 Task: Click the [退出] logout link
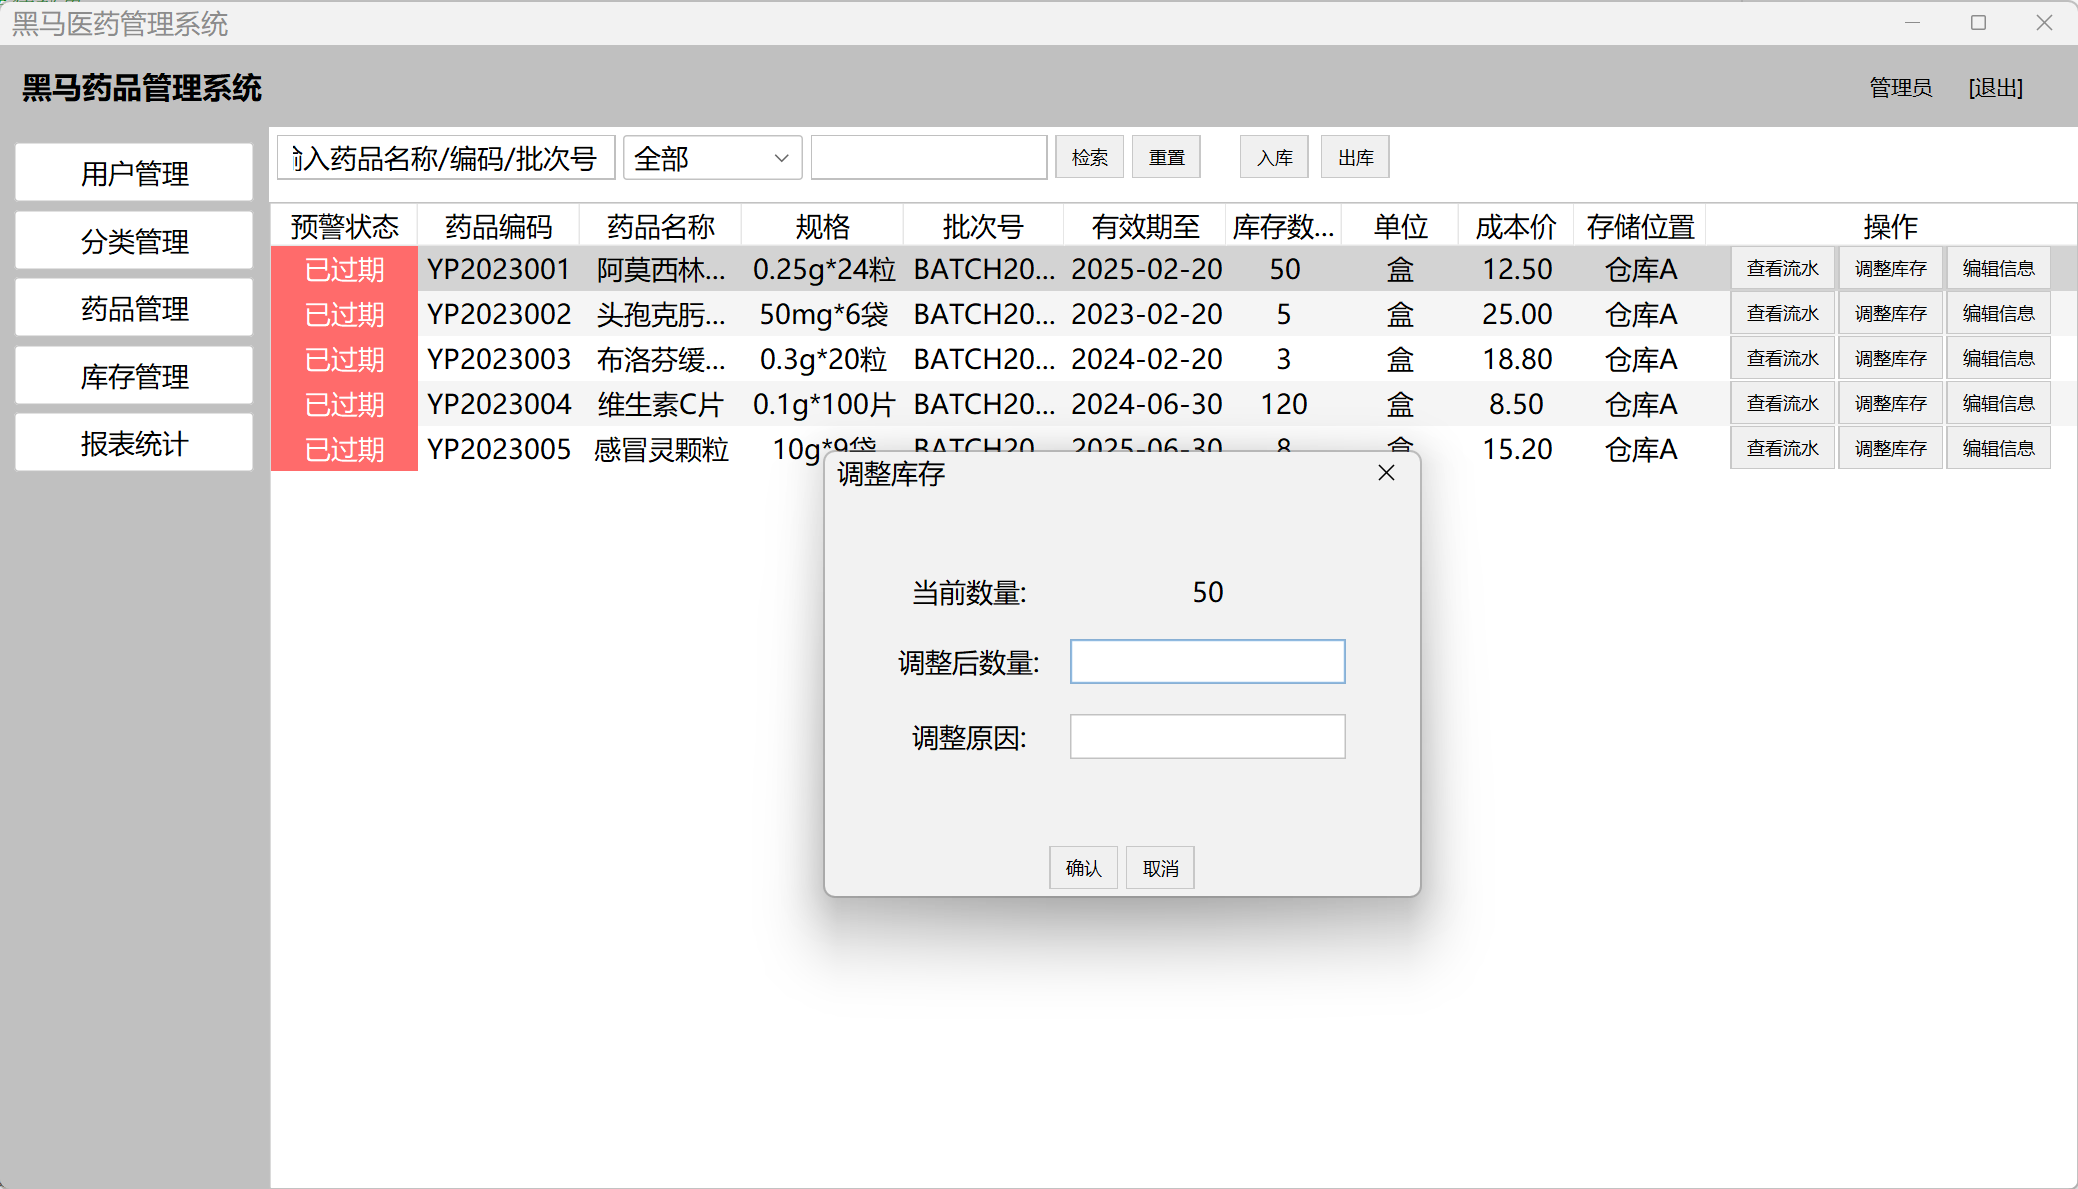coord(1995,88)
